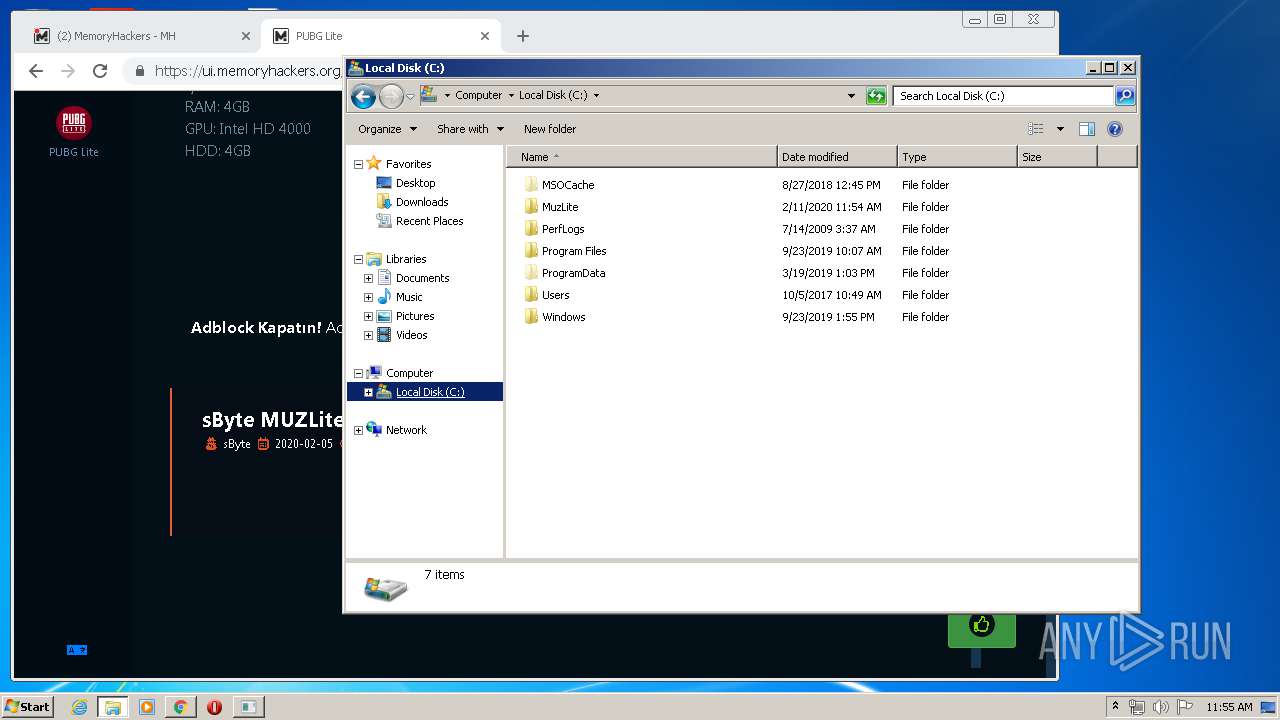Click the Explorer Forward arrow button
1280x720 pixels.
391,96
